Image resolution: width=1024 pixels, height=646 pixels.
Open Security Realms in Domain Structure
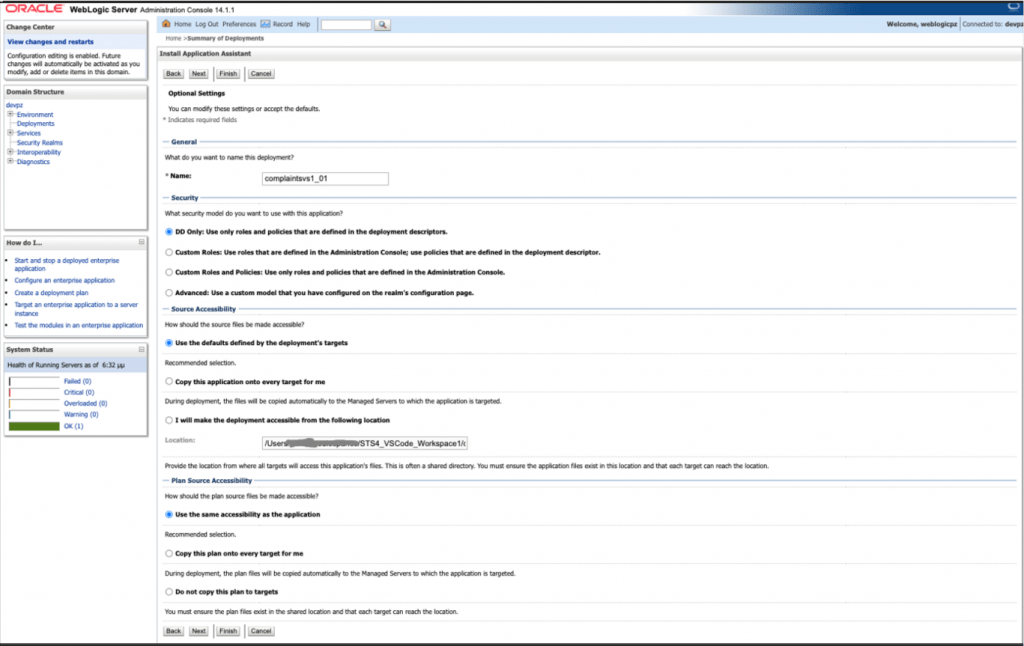[x=40, y=142]
